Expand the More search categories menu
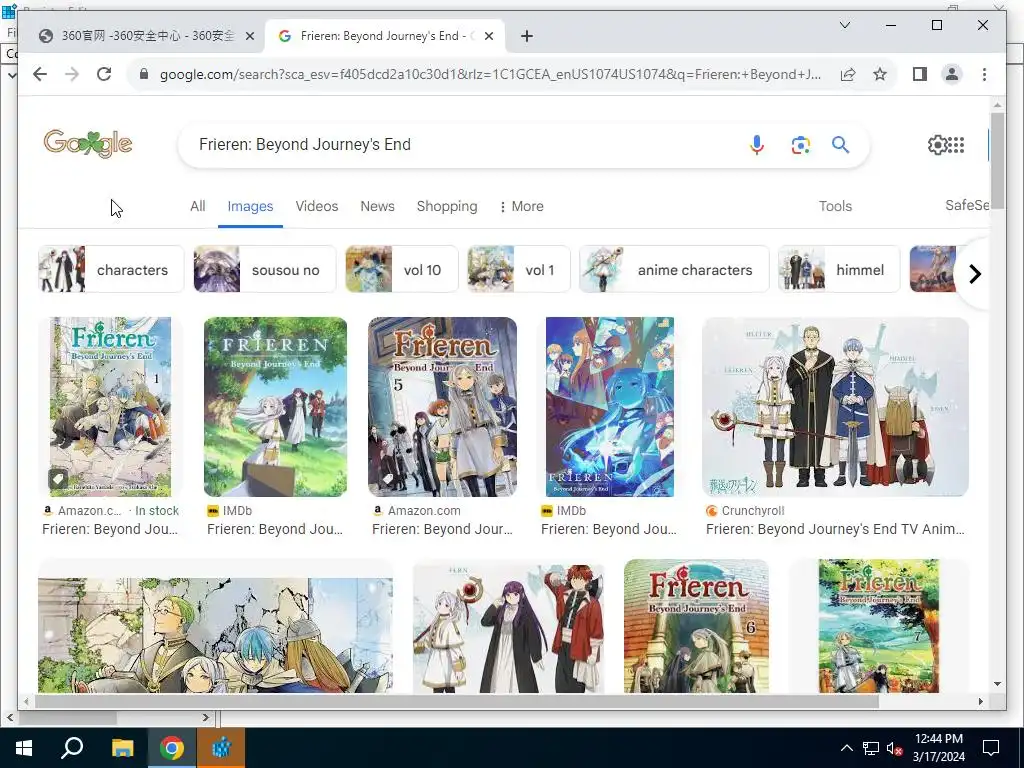This screenshot has height=768, width=1024. pos(521,206)
